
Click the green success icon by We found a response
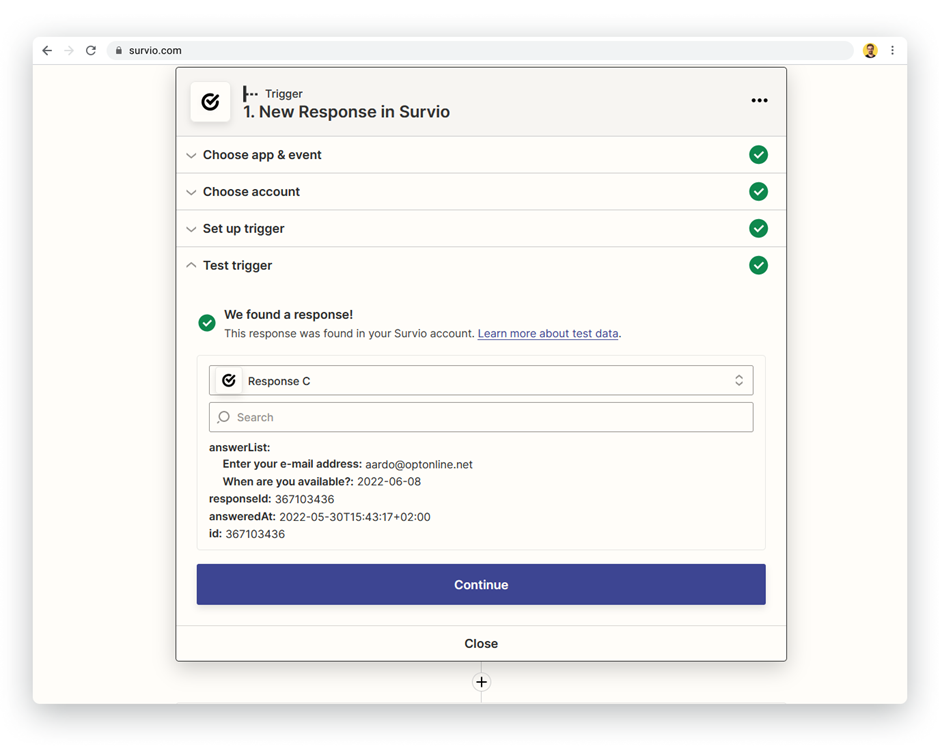[207, 323]
